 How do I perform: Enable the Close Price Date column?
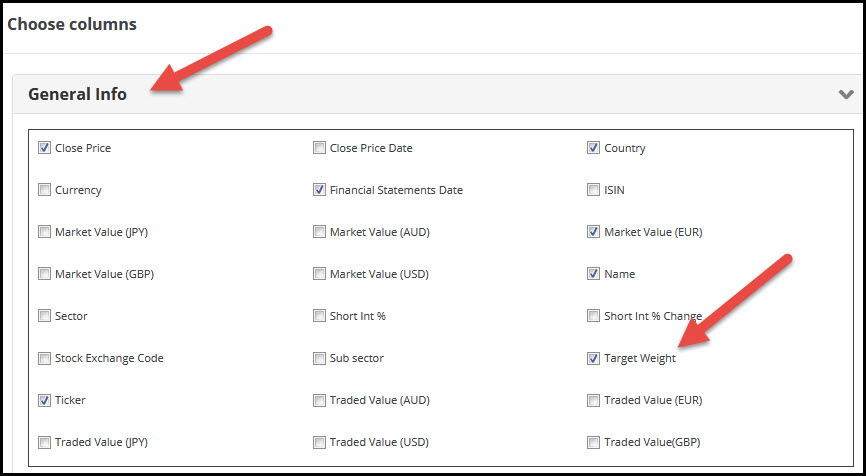click(x=319, y=148)
